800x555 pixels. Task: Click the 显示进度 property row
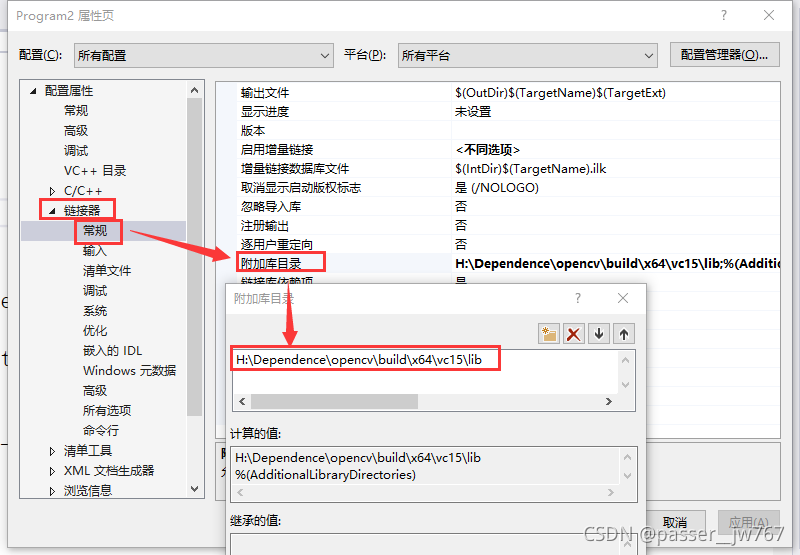click(508, 111)
